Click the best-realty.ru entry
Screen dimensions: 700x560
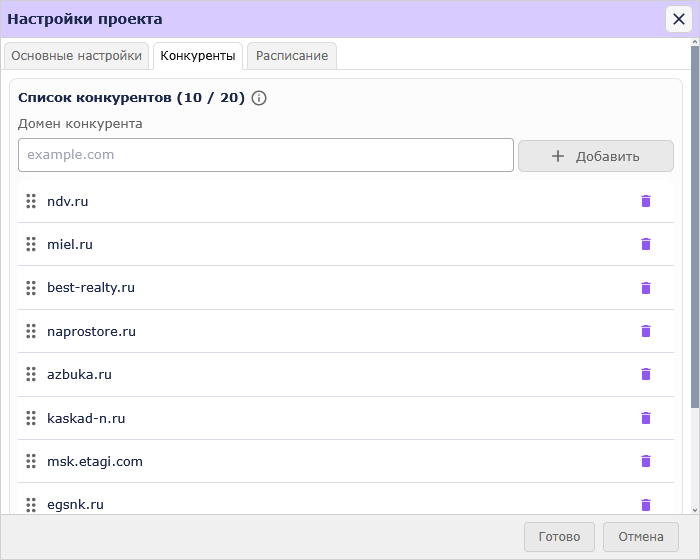tap(91, 288)
